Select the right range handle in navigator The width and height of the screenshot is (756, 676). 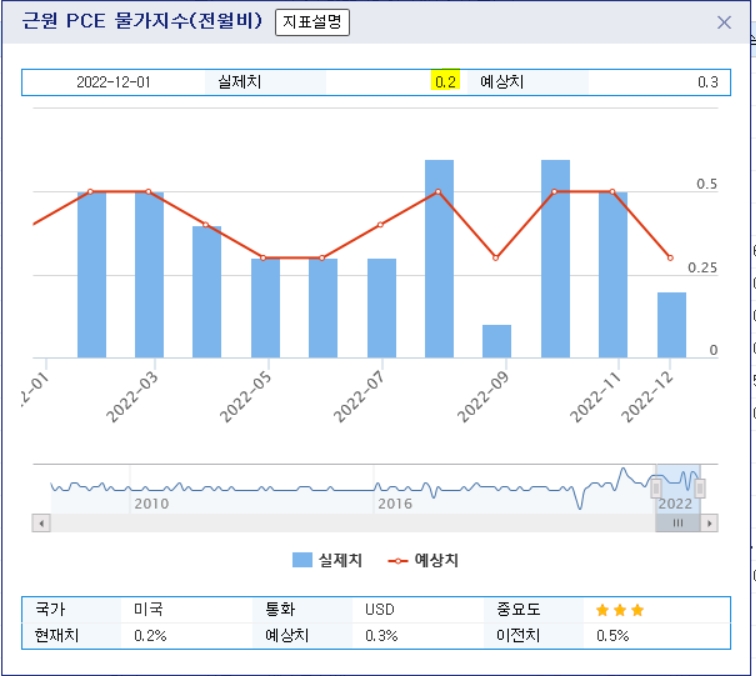pyautogui.click(x=700, y=488)
